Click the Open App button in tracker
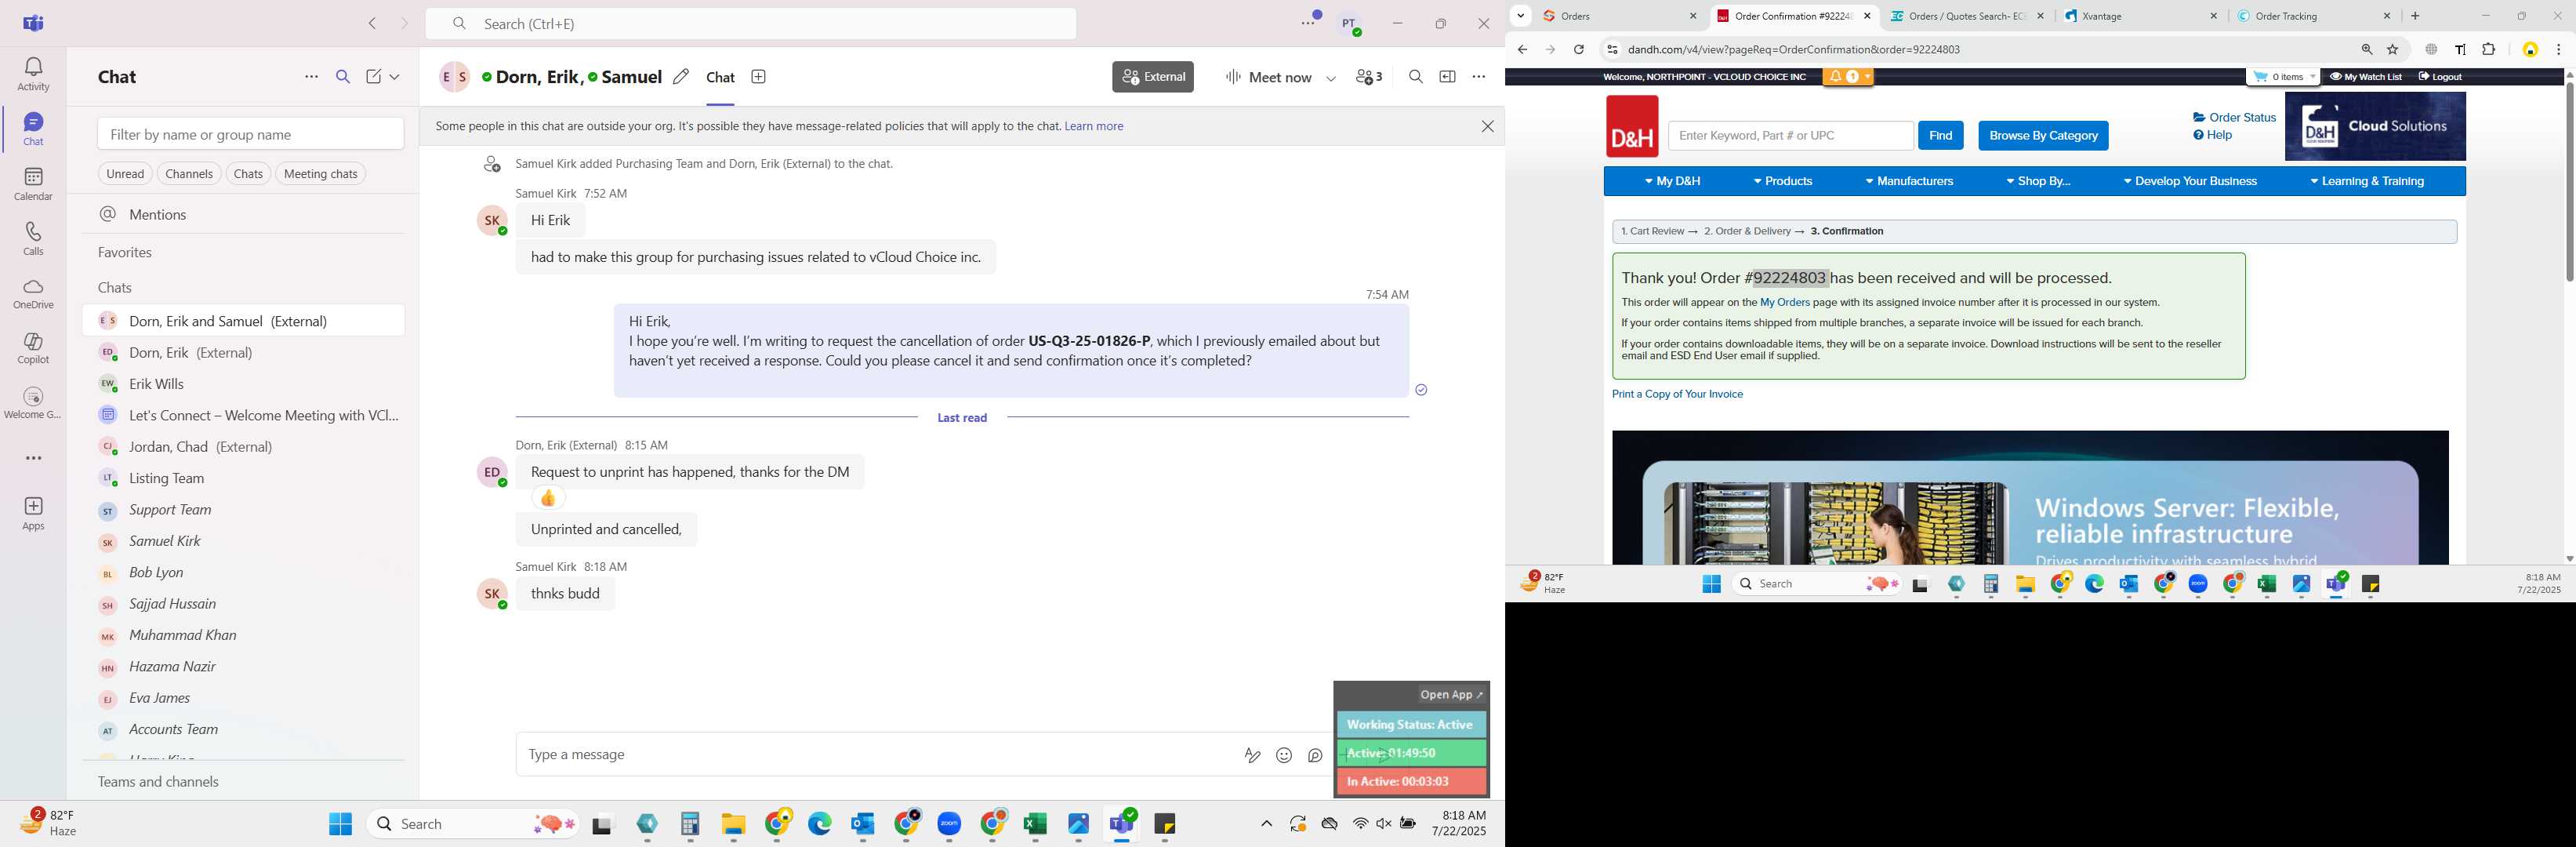The height and width of the screenshot is (847, 2576). tap(1452, 695)
